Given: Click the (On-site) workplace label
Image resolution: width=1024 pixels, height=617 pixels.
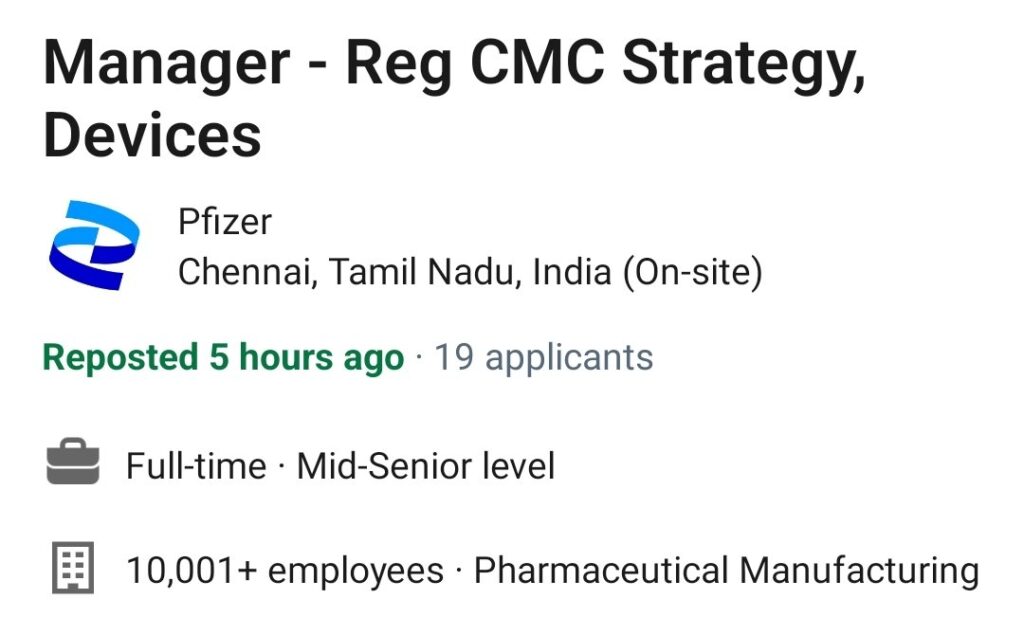Looking at the screenshot, I should pos(692,272).
